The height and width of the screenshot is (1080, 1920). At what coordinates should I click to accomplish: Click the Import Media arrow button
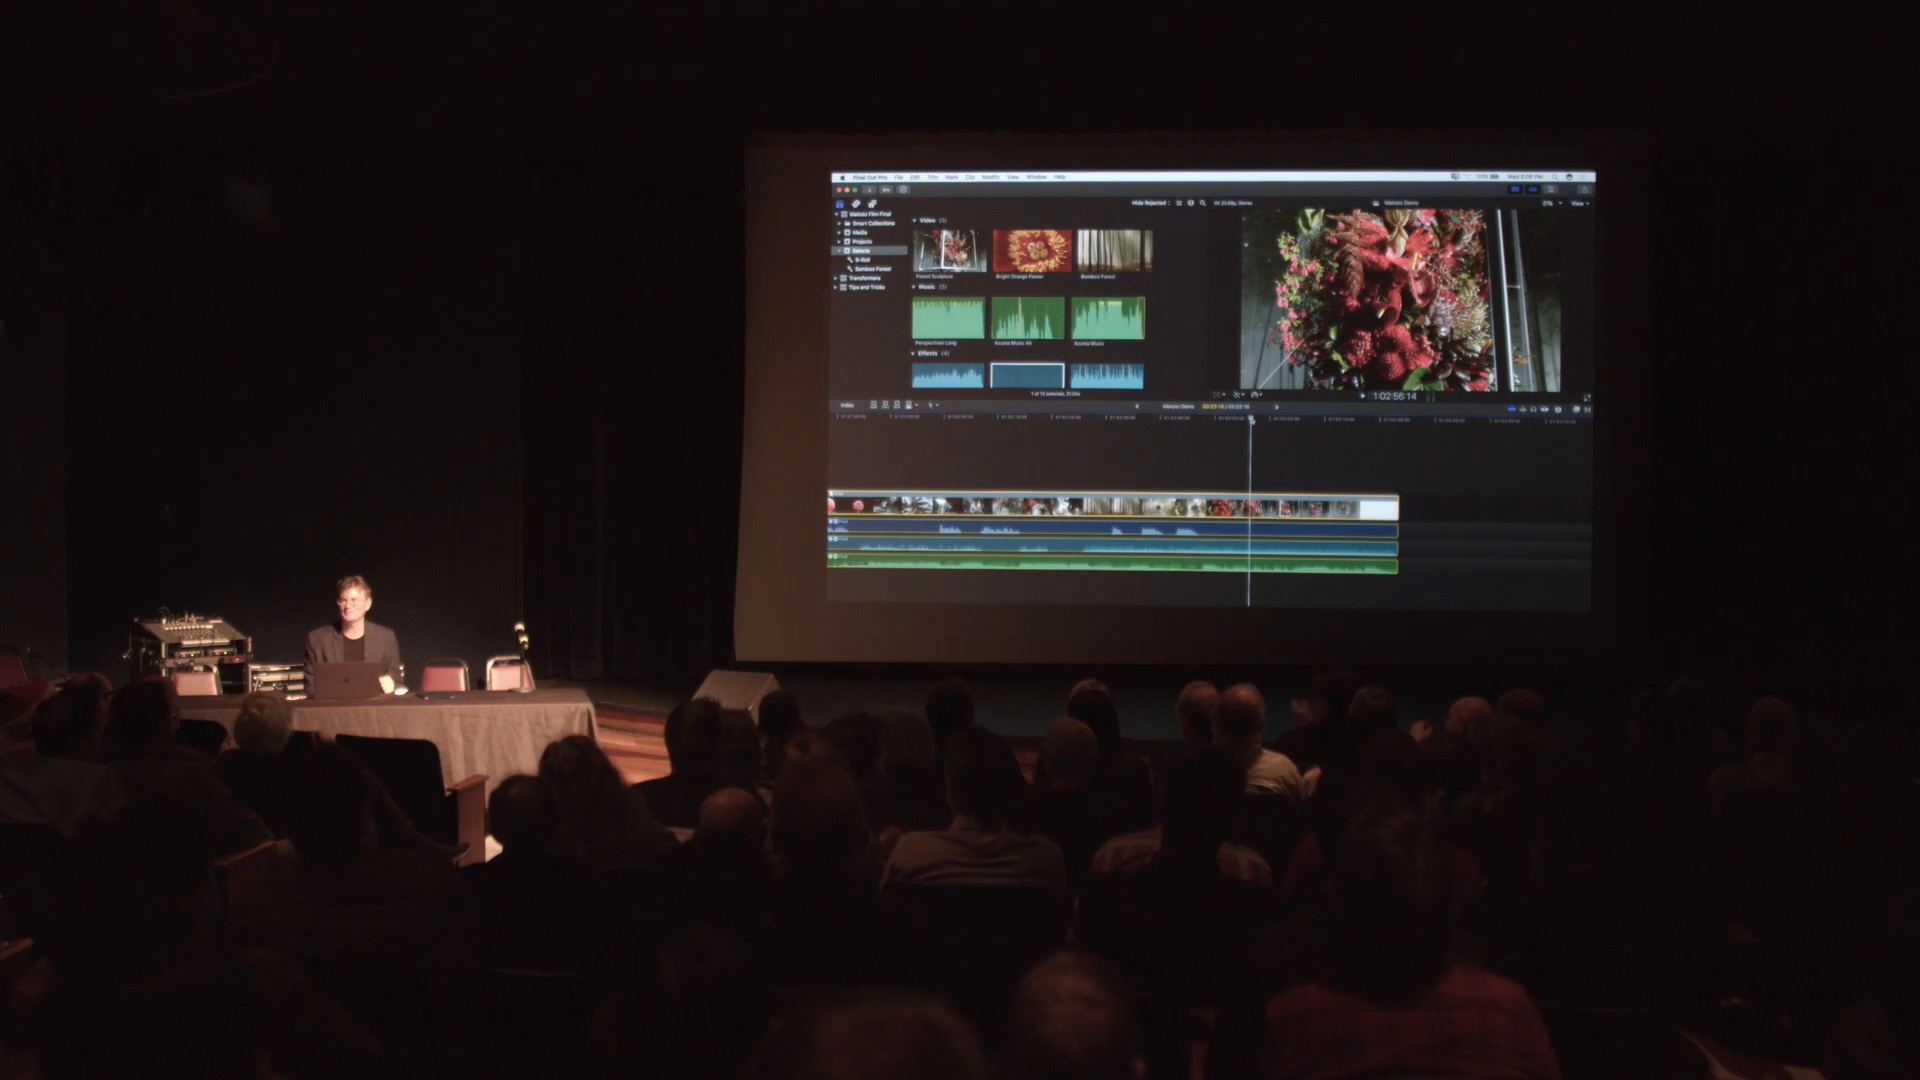(869, 190)
